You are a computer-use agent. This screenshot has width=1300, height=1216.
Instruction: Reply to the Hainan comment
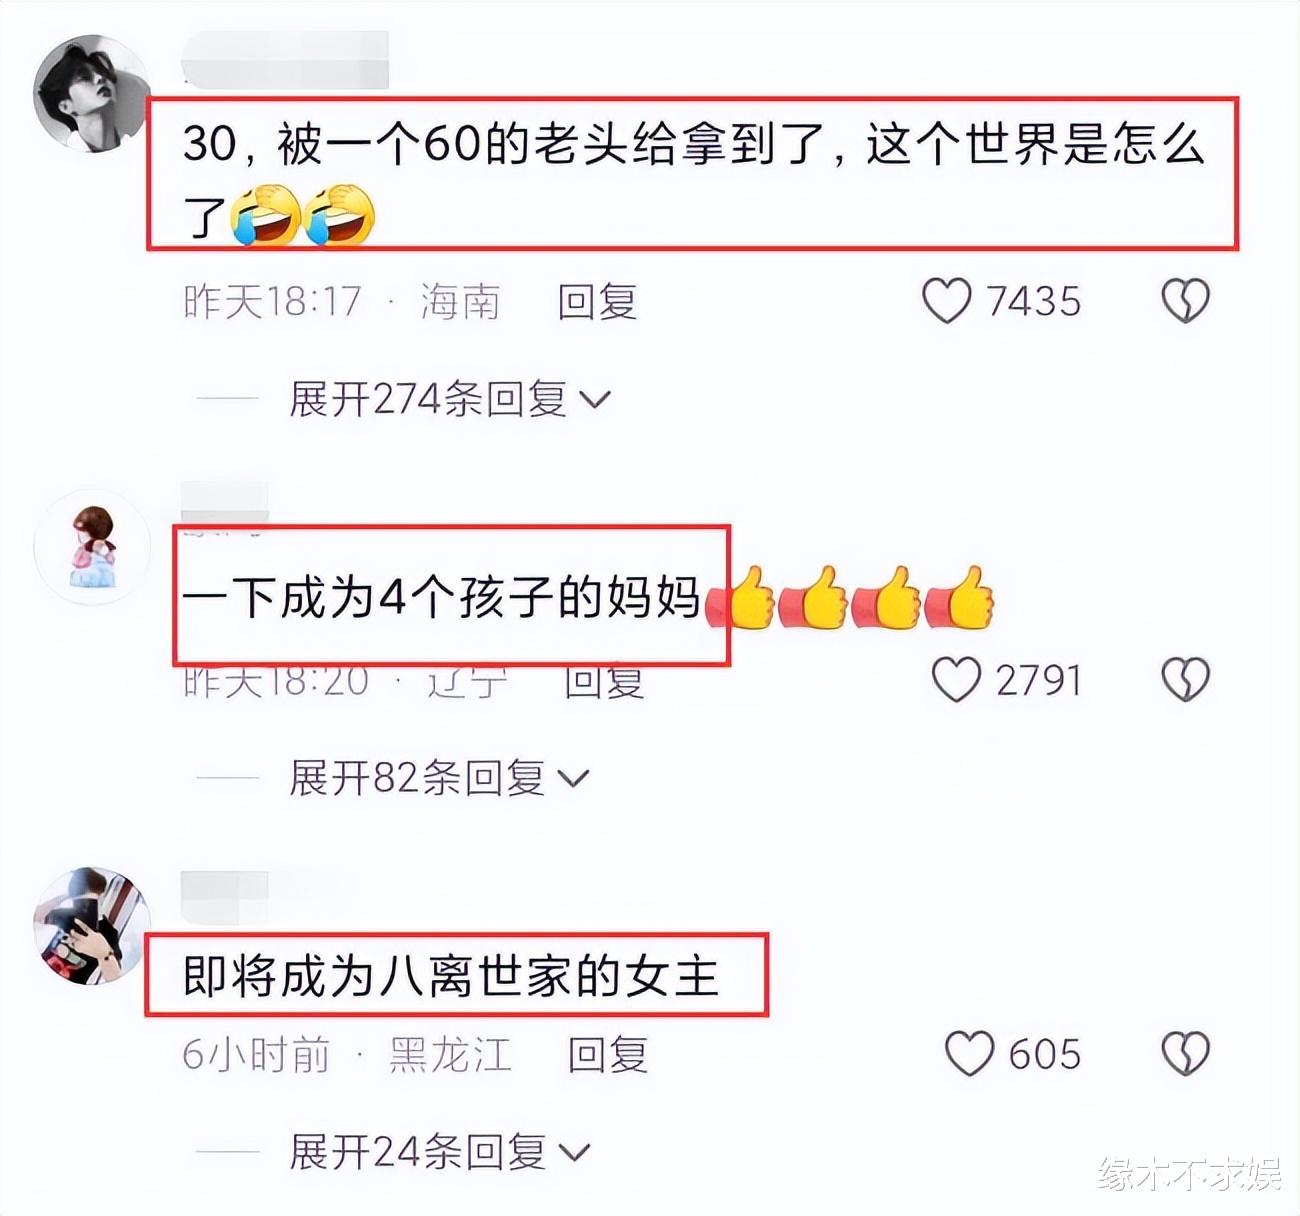coord(597,302)
